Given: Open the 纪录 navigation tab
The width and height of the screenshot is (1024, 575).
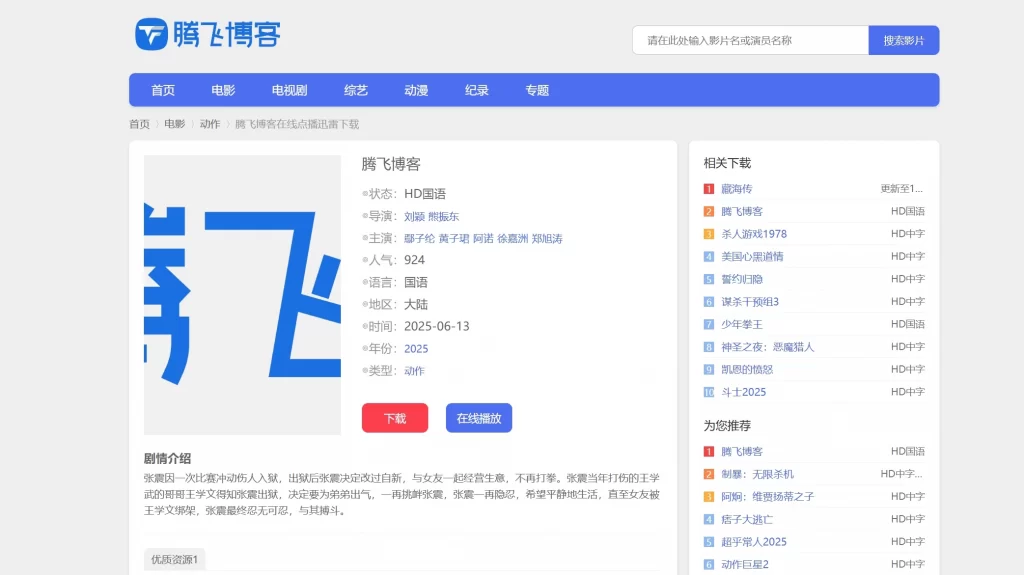Looking at the screenshot, I should coord(477,90).
